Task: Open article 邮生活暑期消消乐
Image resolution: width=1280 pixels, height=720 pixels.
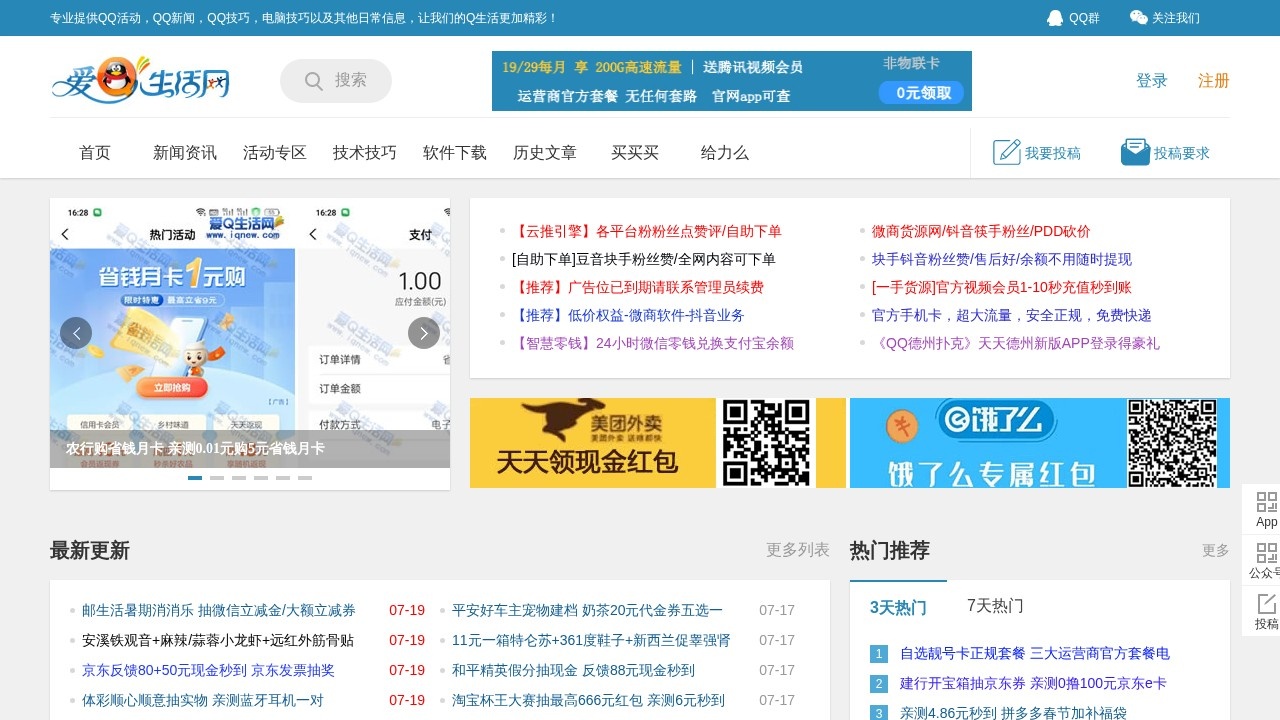Action: click(x=219, y=610)
